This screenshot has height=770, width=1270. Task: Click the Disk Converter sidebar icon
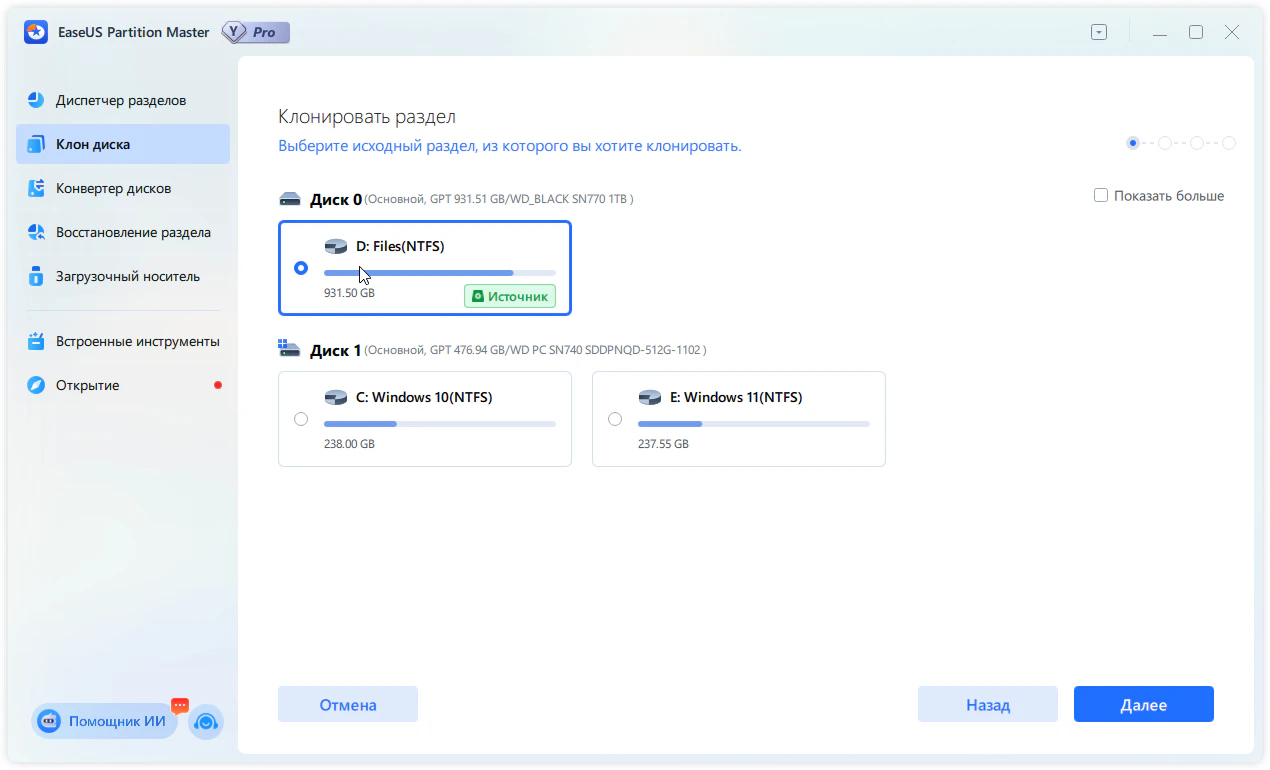coord(36,188)
